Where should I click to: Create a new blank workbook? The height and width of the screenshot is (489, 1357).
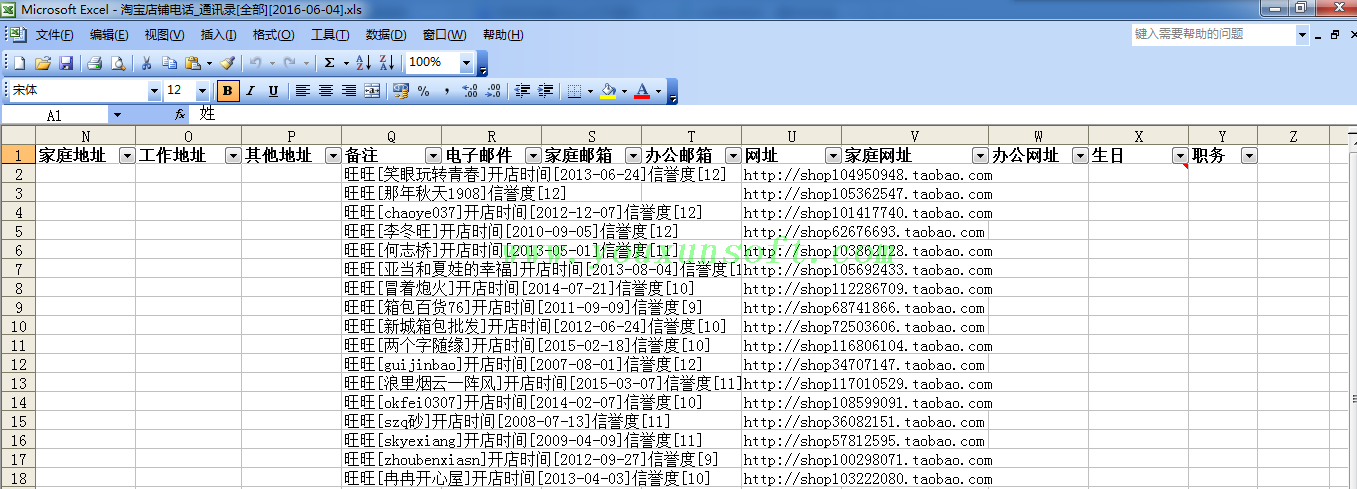(x=20, y=63)
